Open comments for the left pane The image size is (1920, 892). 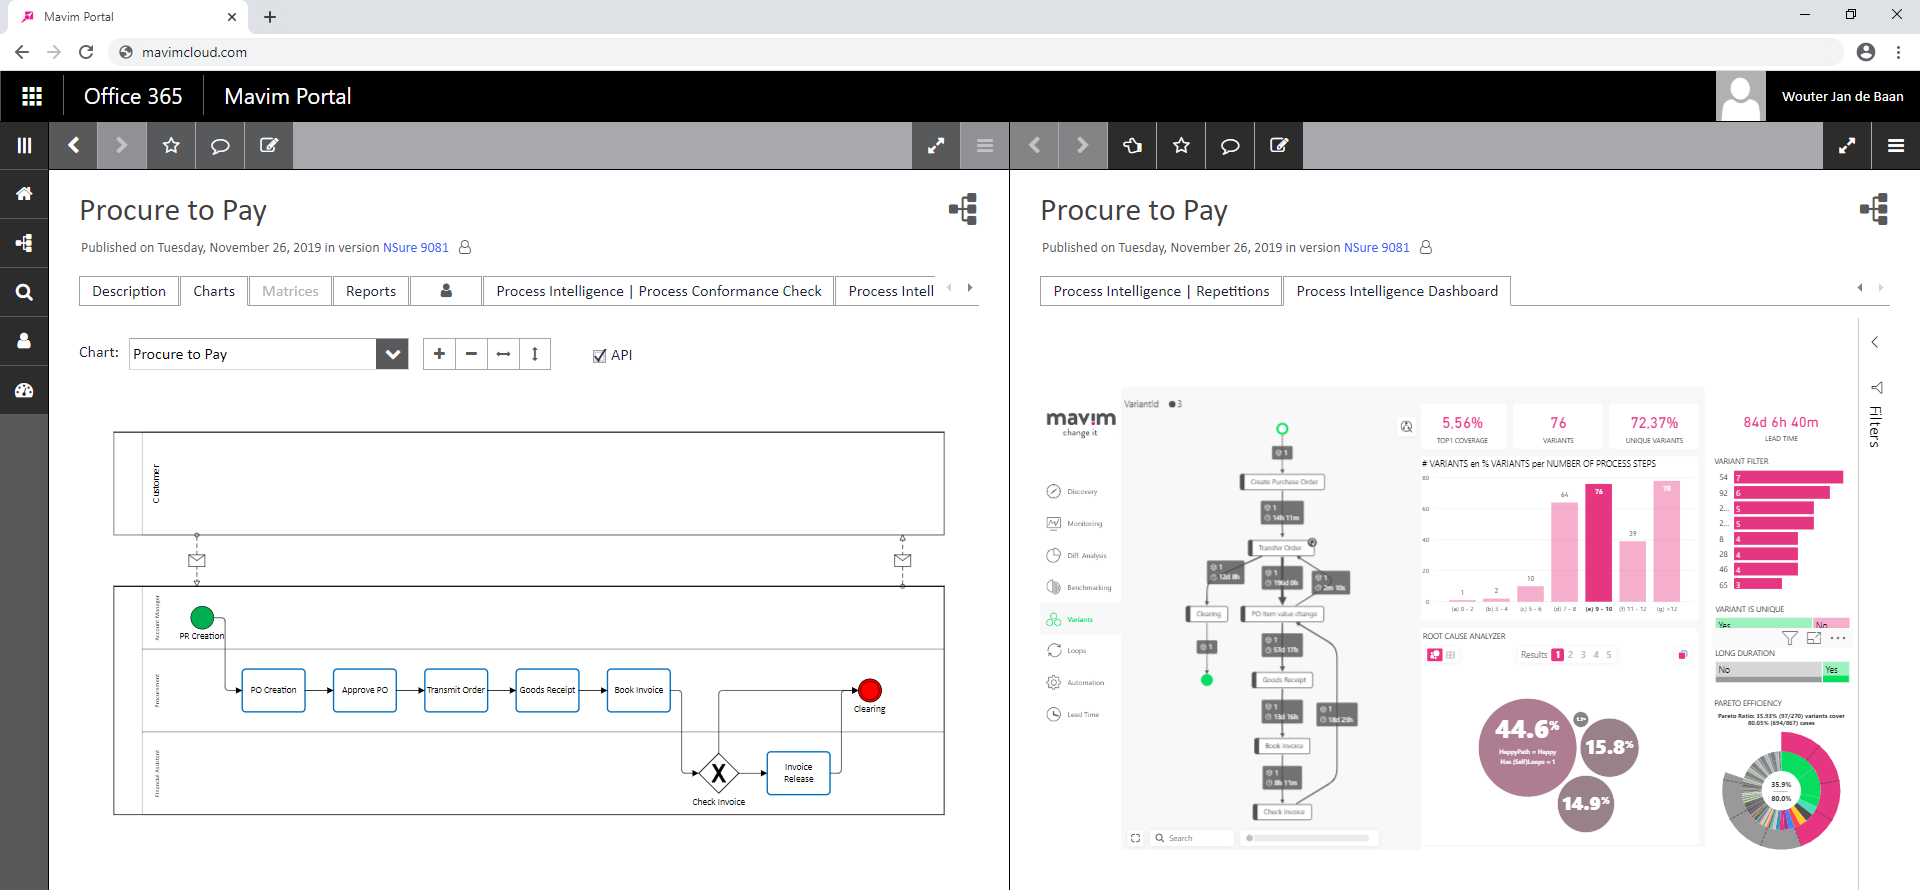220,146
